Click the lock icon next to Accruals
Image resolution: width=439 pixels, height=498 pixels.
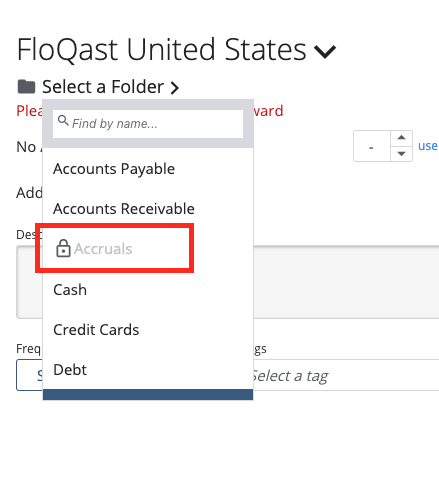tap(63, 248)
